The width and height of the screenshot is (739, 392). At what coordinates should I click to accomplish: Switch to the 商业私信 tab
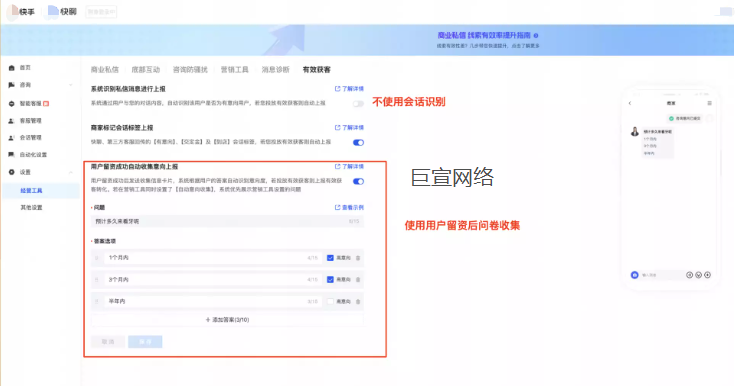[105, 70]
